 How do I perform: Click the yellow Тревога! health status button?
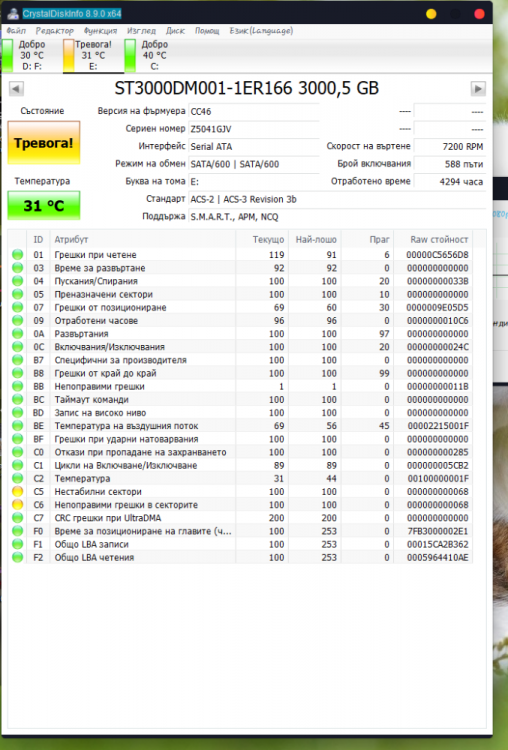click(44, 143)
